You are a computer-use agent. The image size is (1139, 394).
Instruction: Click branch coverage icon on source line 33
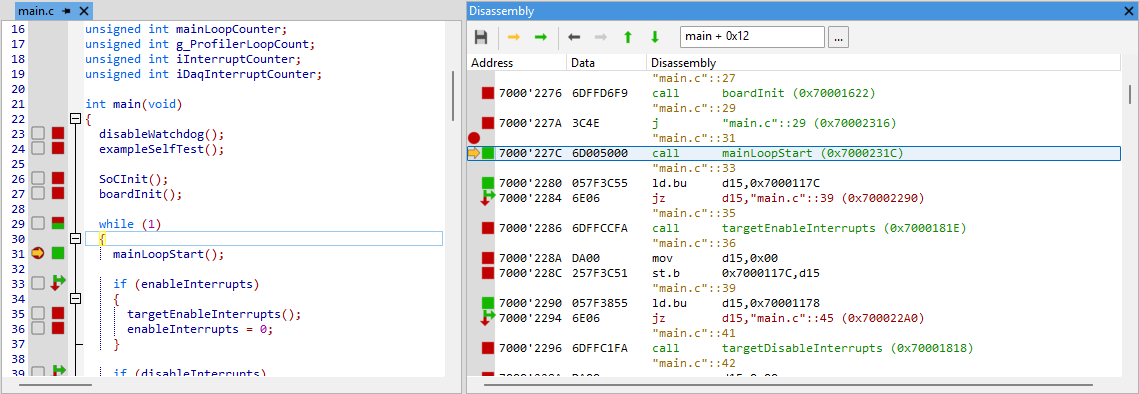click(x=58, y=284)
